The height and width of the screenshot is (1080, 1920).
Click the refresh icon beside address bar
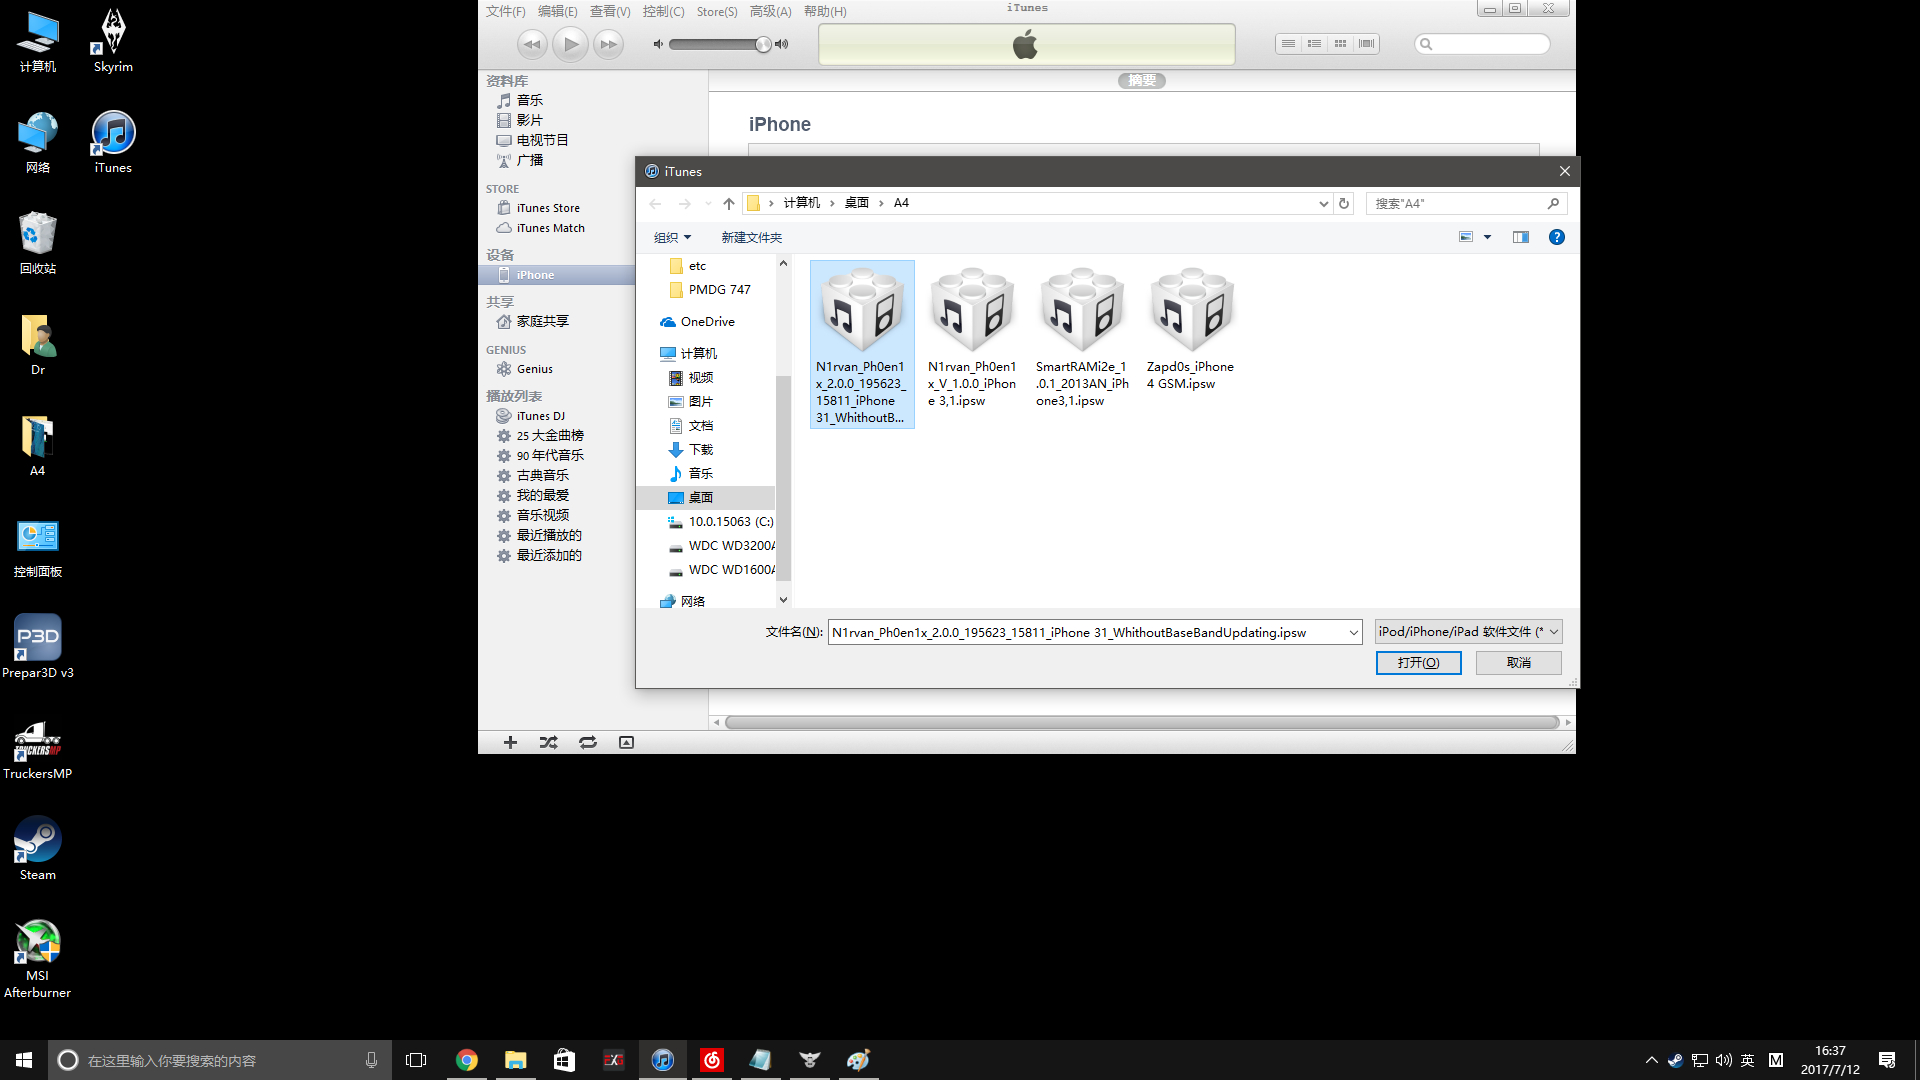coord(1344,203)
